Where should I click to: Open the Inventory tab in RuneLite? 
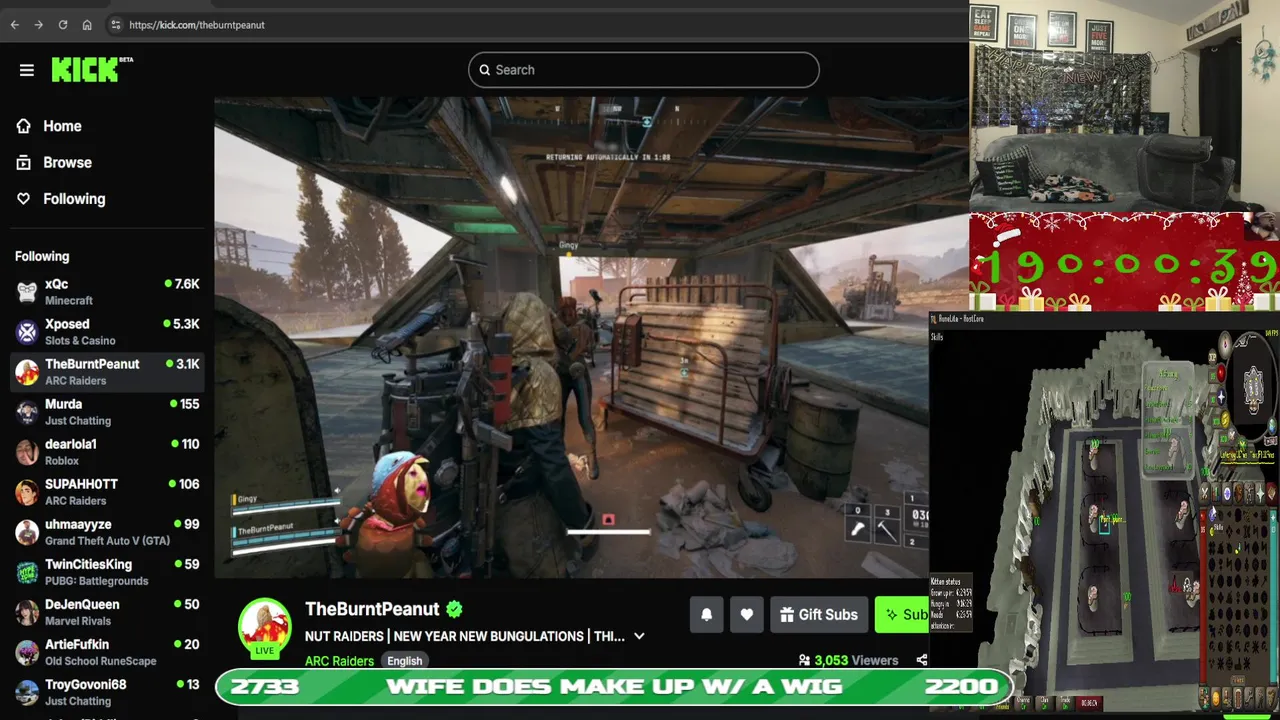[x=1238, y=494]
